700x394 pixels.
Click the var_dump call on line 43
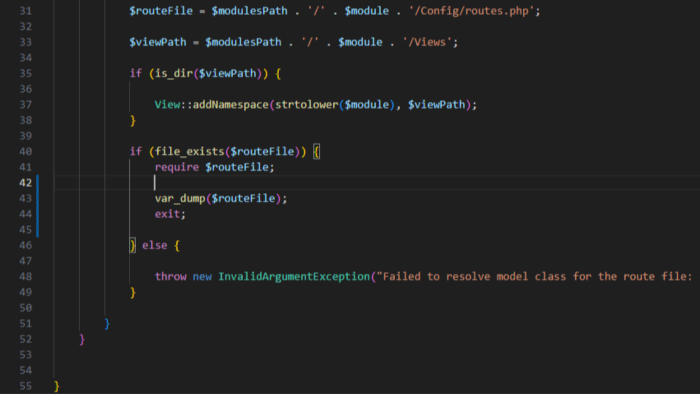click(x=180, y=198)
